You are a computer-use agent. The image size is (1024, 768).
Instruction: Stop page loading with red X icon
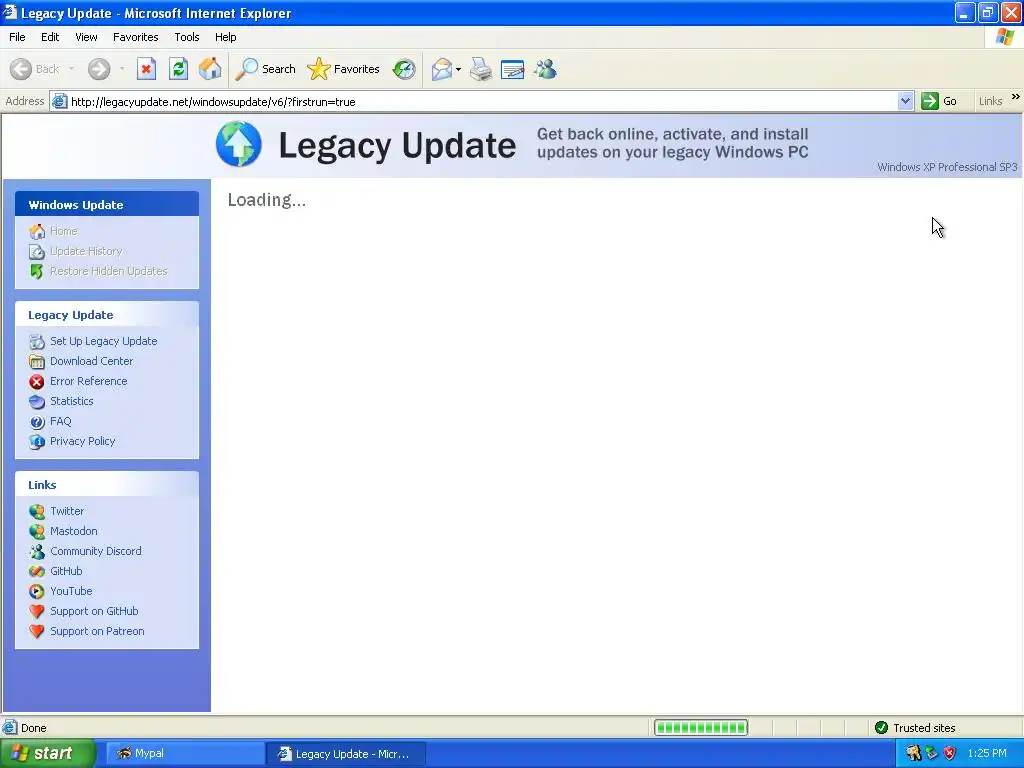point(146,69)
